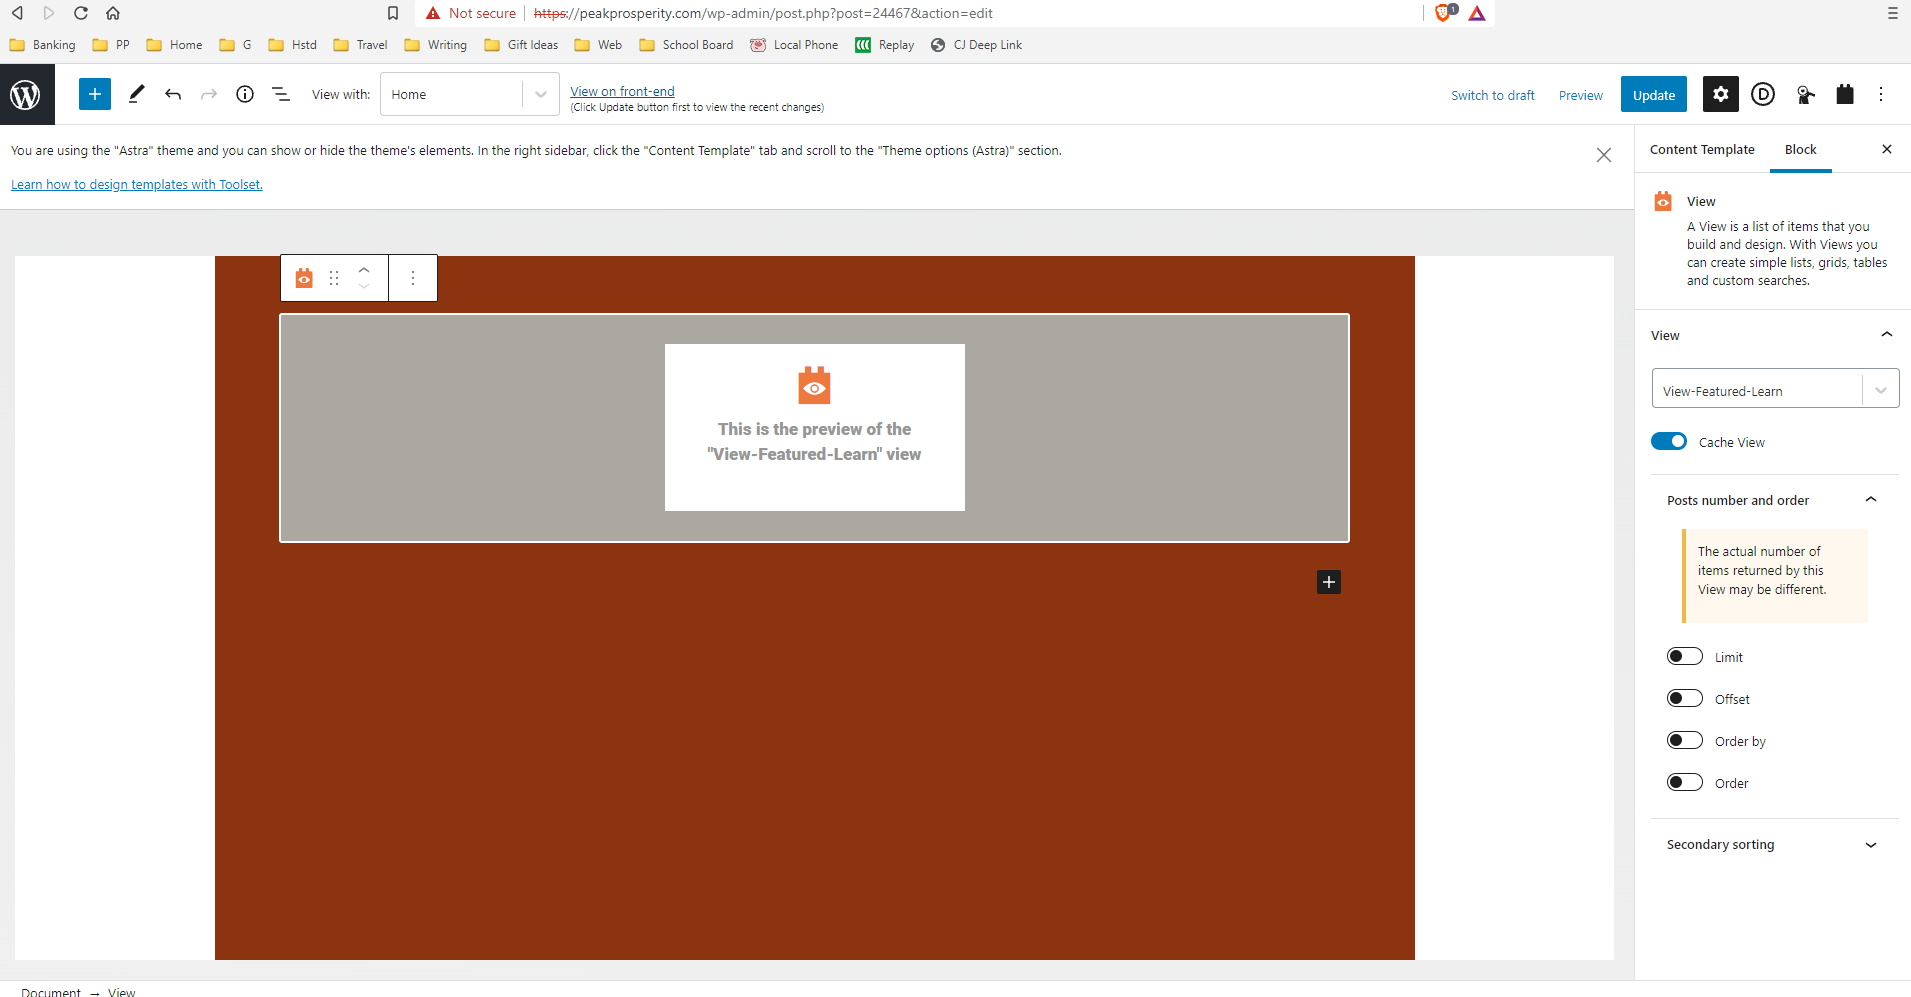Open the View on front-end link
1911x997 pixels.
click(x=622, y=91)
